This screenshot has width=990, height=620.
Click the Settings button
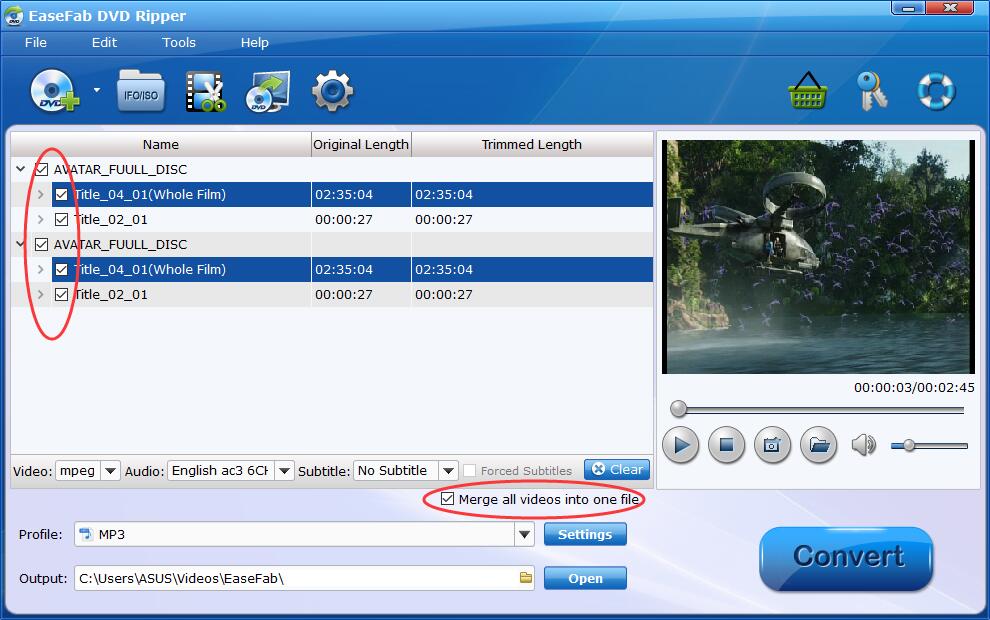click(x=585, y=534)
